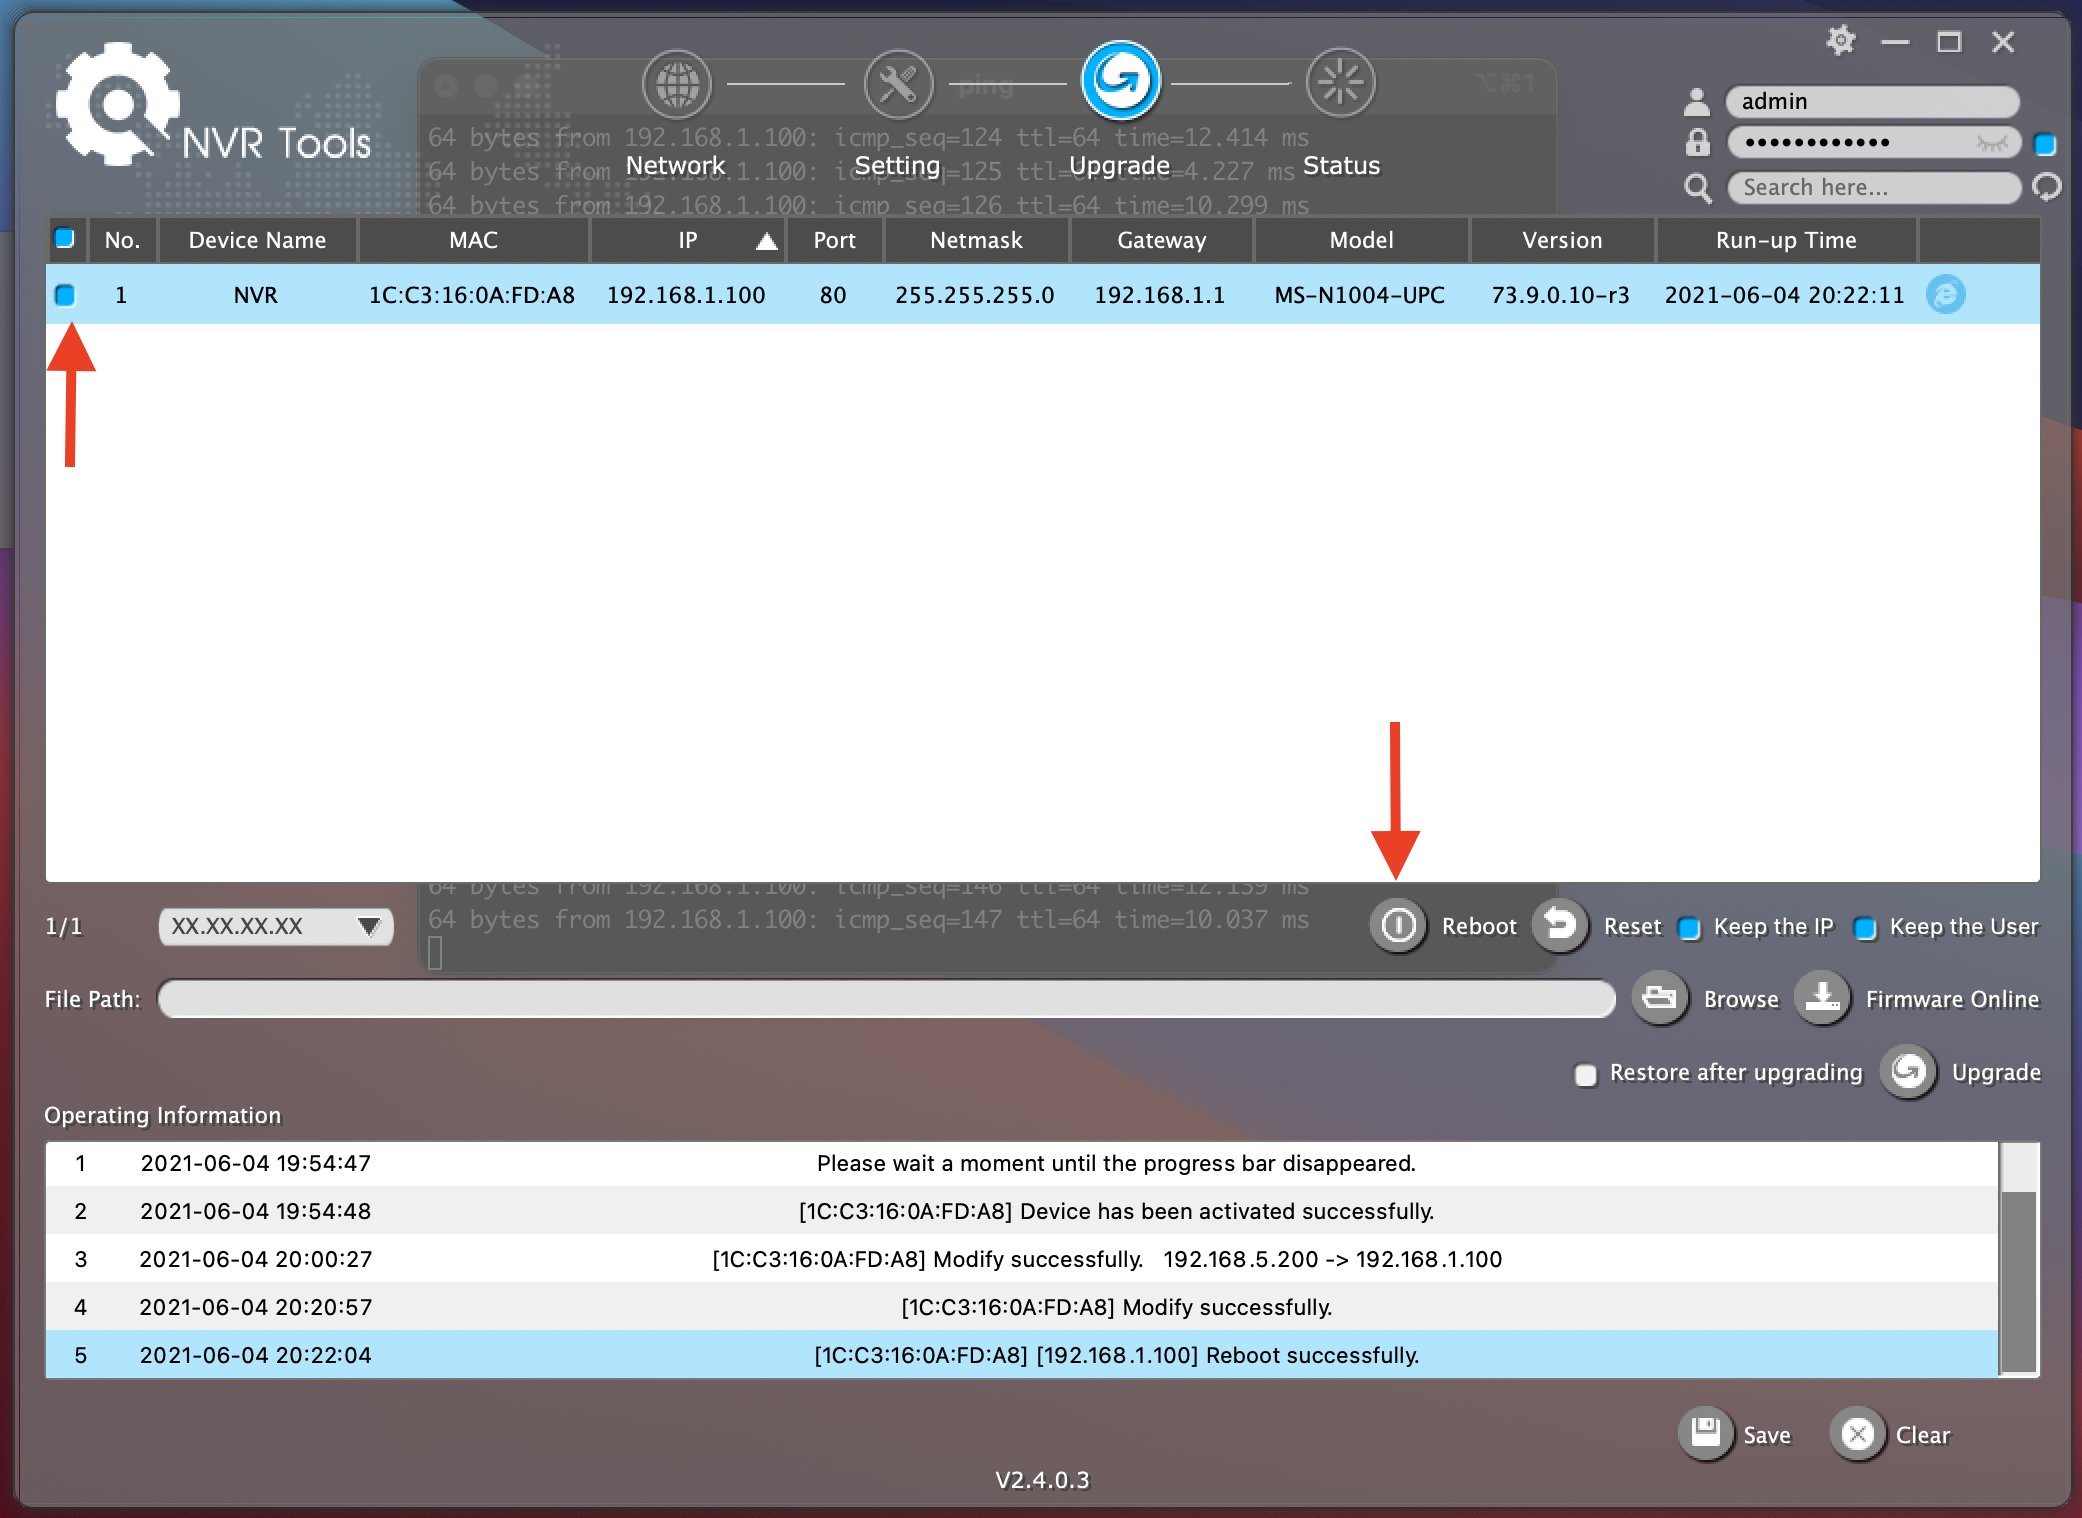Toggle the Keep the User checkbox
The width and height of the screenshot is (2082, 1518).
coord(1865,928)
